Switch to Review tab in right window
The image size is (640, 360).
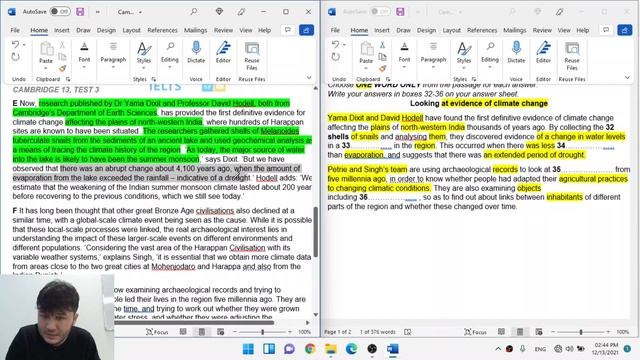pos(542,30)
